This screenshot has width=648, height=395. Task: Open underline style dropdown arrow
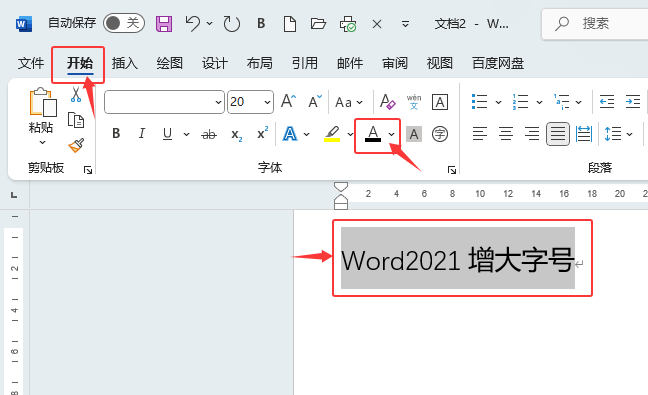(x=186, y=134)
